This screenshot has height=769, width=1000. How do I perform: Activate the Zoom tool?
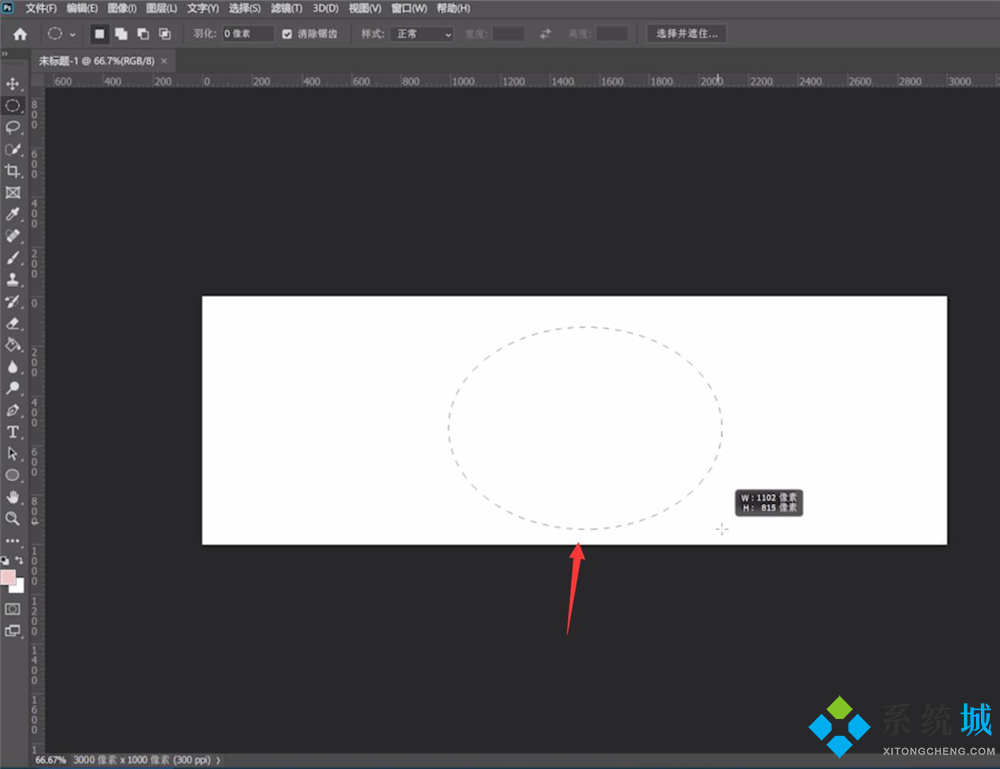coord(13,518)
